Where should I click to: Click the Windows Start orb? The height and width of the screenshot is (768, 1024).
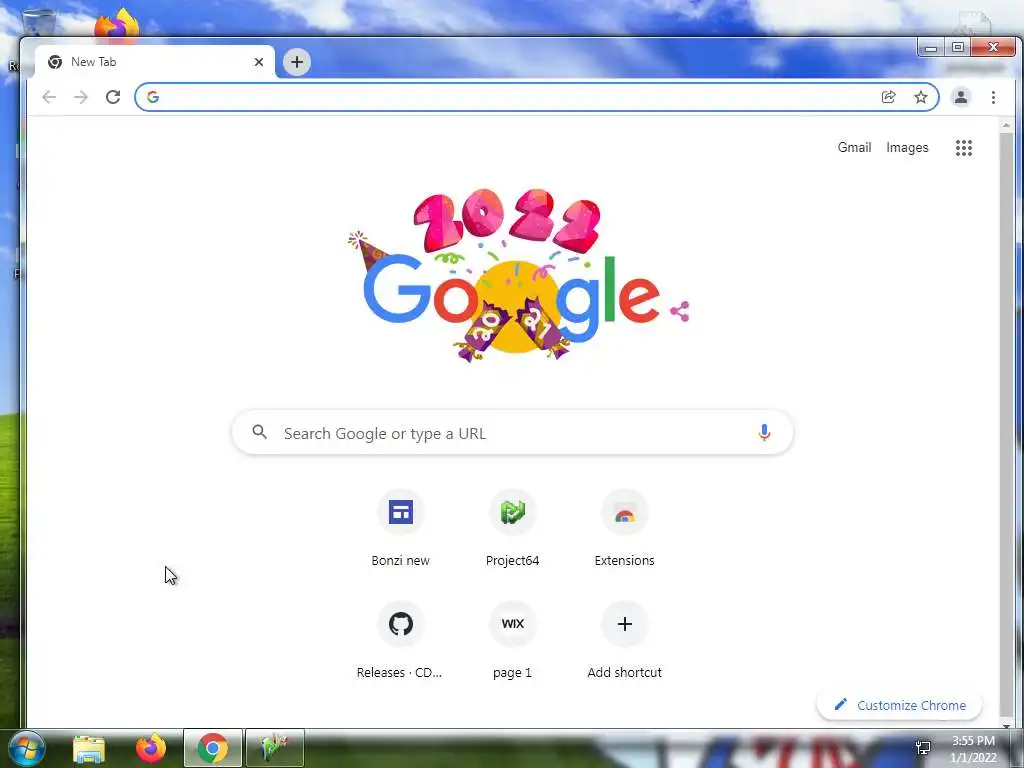tap(26, 748)
